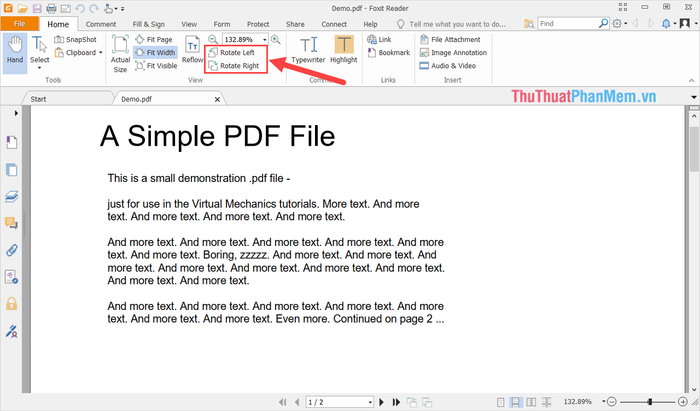Open the Comments panel in sidebar

[x=12, y=223]
